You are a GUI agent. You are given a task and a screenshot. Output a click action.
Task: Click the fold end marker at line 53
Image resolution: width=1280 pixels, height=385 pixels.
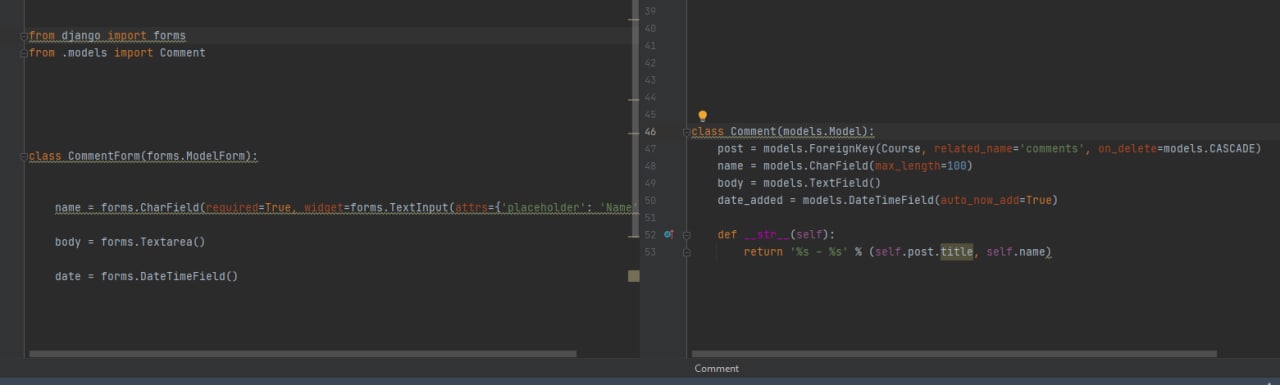[687, 252]
